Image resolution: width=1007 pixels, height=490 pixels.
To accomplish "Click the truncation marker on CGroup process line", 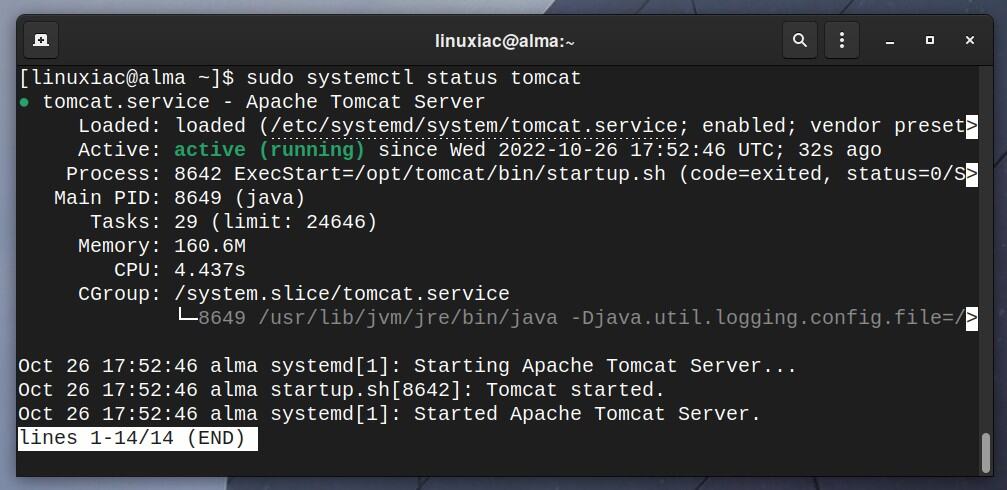I will (x=972, y=318).
